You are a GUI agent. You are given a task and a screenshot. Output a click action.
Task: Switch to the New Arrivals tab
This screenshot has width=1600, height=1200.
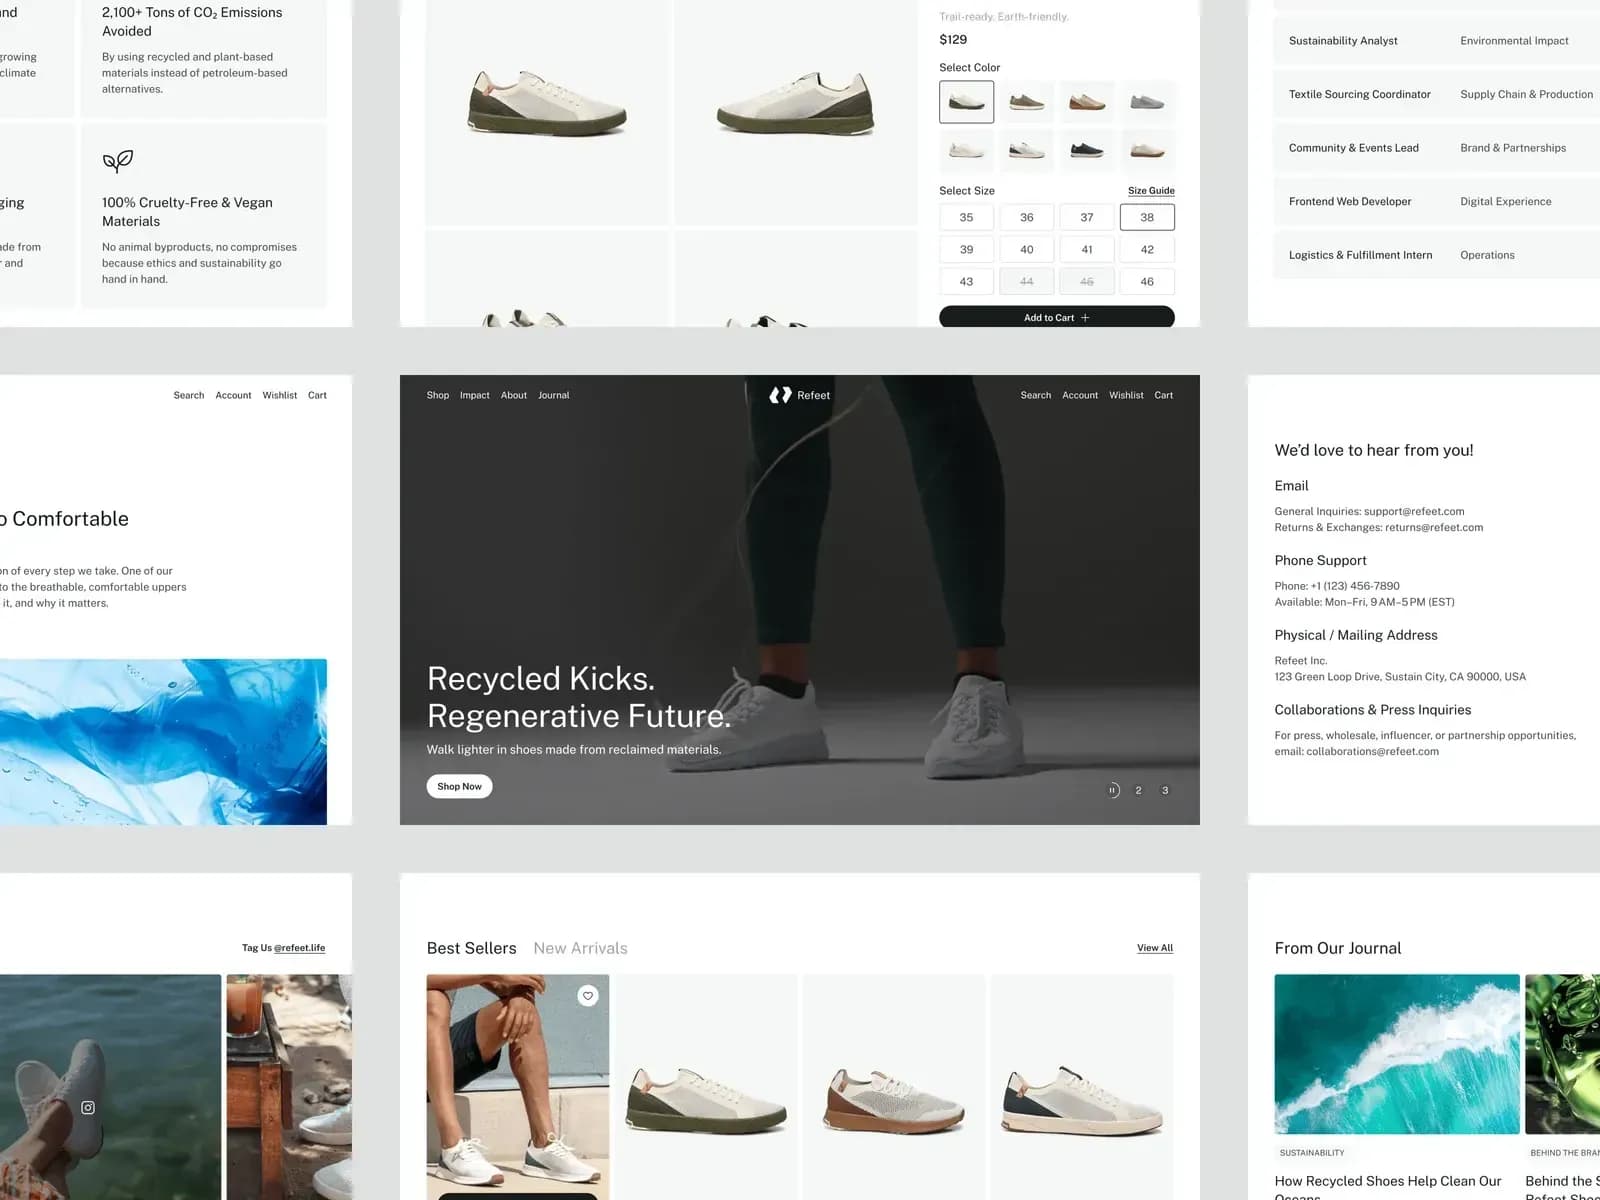tap(580, 948)
